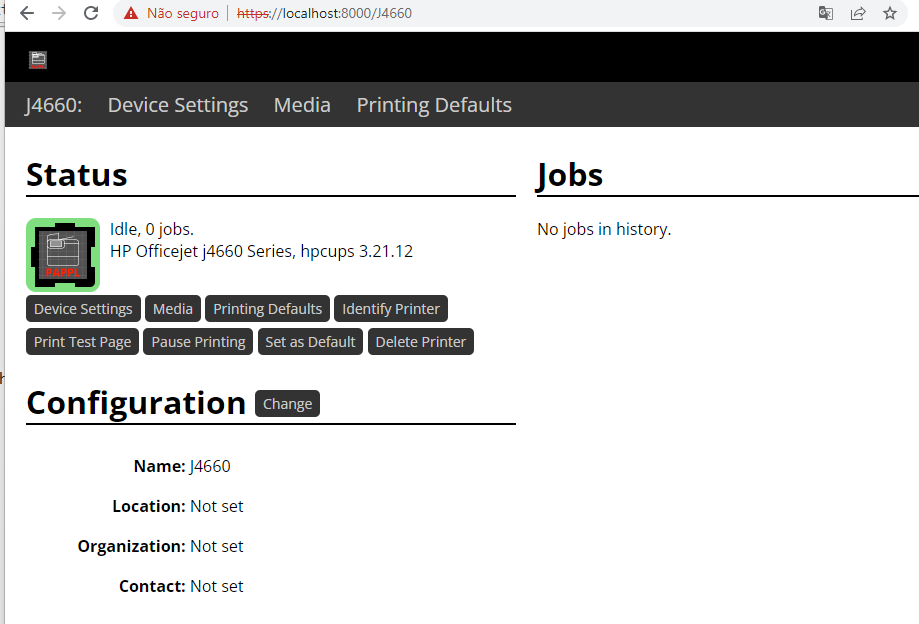
Task: Click the share page icon
Action: 858,13
